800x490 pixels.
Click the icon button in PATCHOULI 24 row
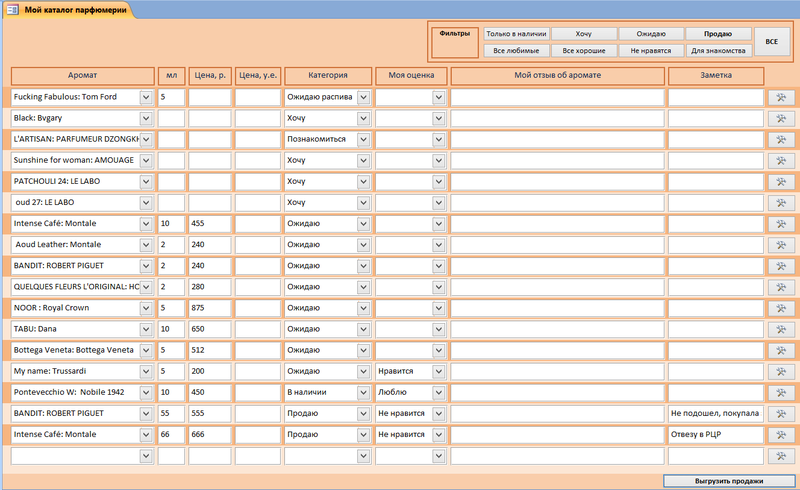tap(781, 182)
